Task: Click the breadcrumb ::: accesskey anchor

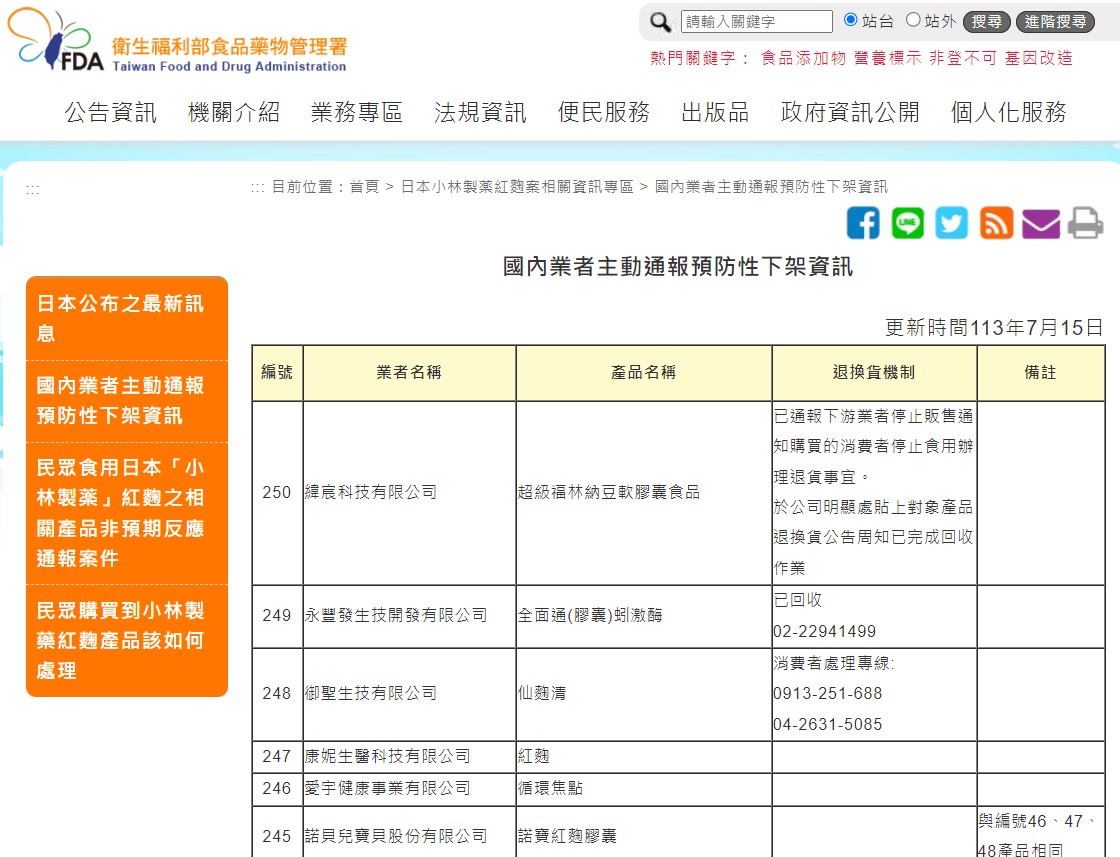Action: 258,188
